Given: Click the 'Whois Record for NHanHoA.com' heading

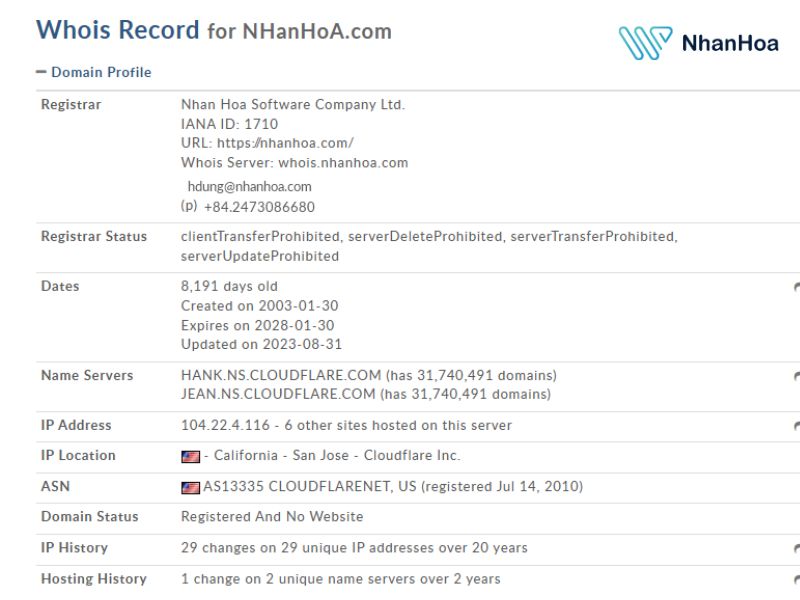Looking at the screenshot, I should coord(214,30).
